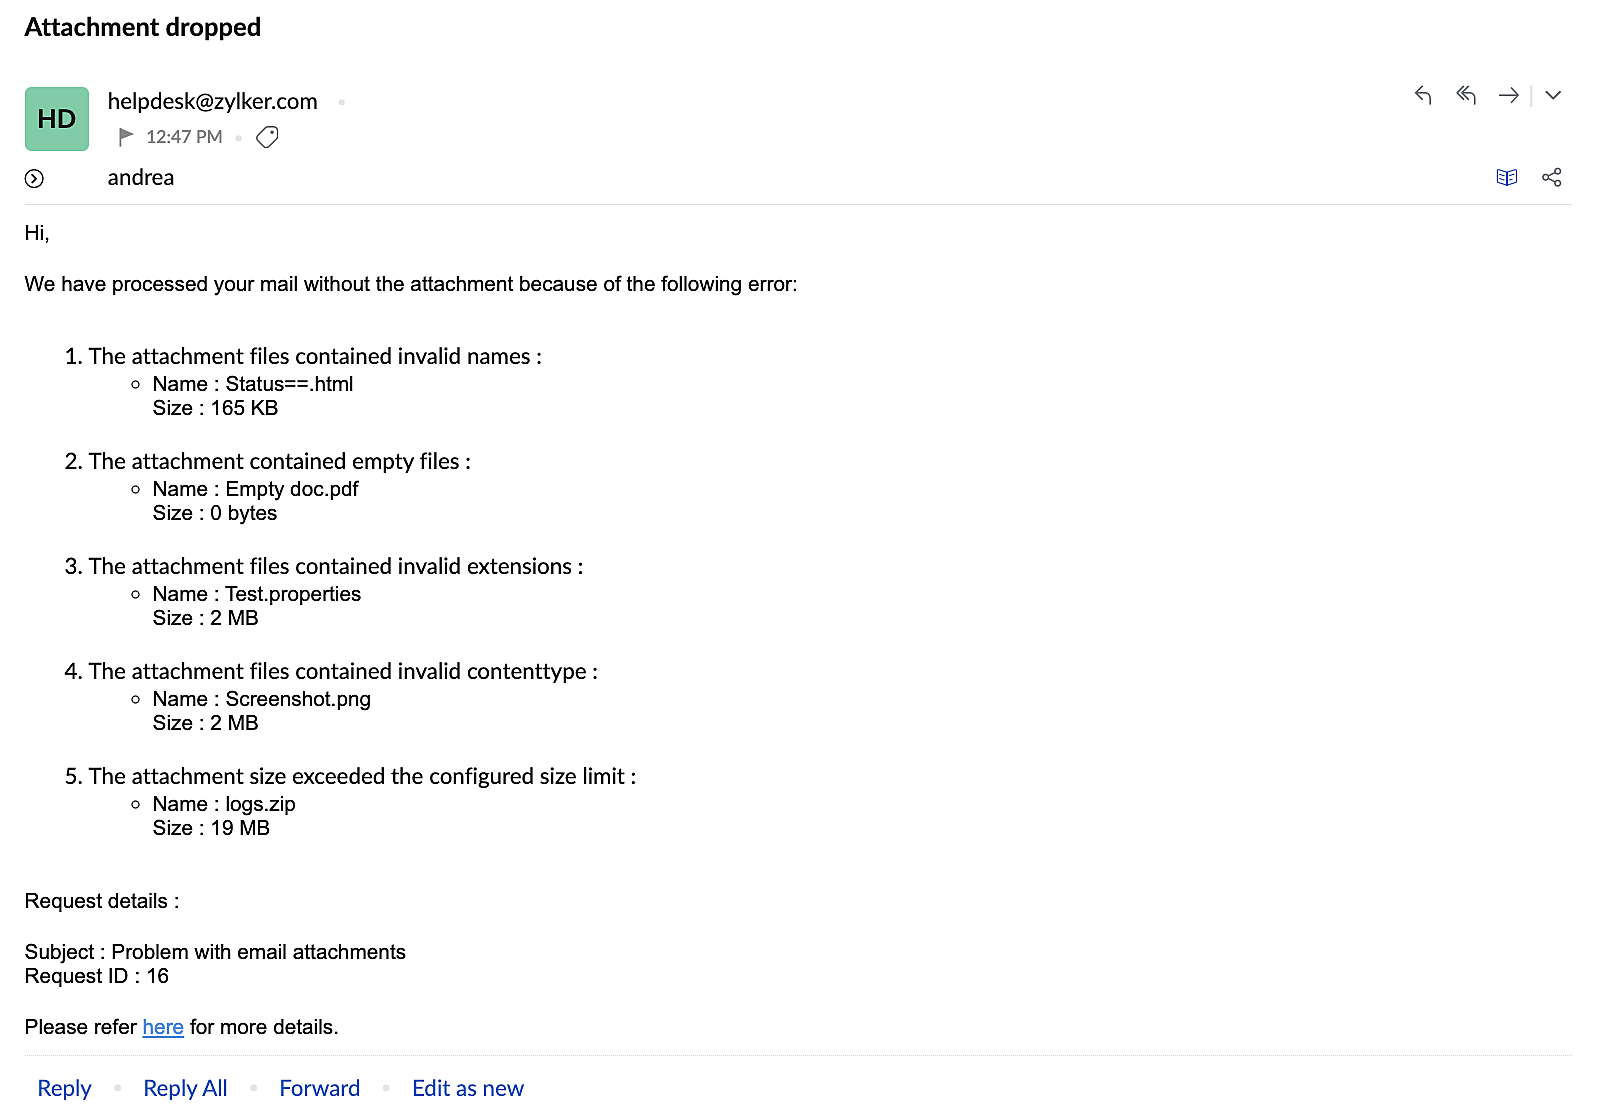Click the recipient name andrea
Image resolution: width=1600 pixels, height=1120 pixels.
pos(141,178)
